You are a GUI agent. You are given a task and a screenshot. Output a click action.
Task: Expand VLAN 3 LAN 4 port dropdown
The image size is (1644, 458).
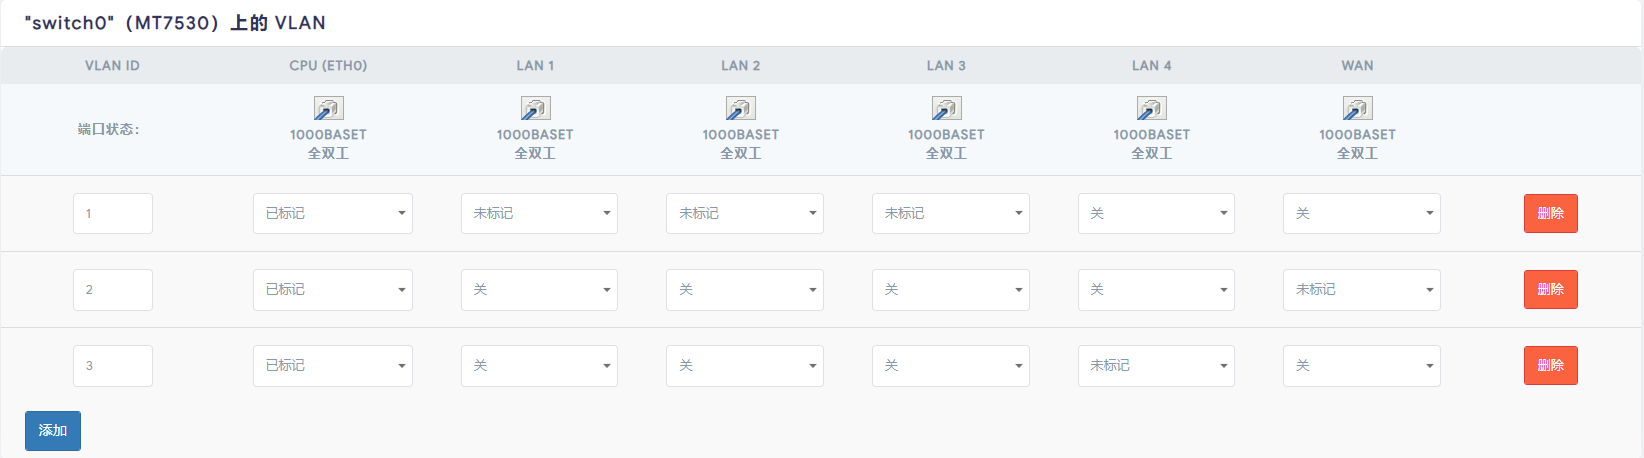coord(1156,366)
